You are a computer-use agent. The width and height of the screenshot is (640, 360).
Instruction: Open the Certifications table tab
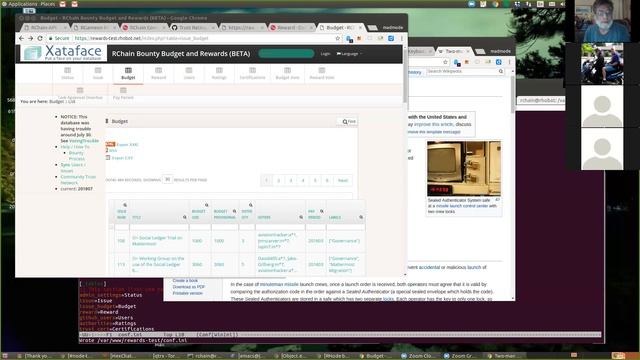tap(252, 73)
